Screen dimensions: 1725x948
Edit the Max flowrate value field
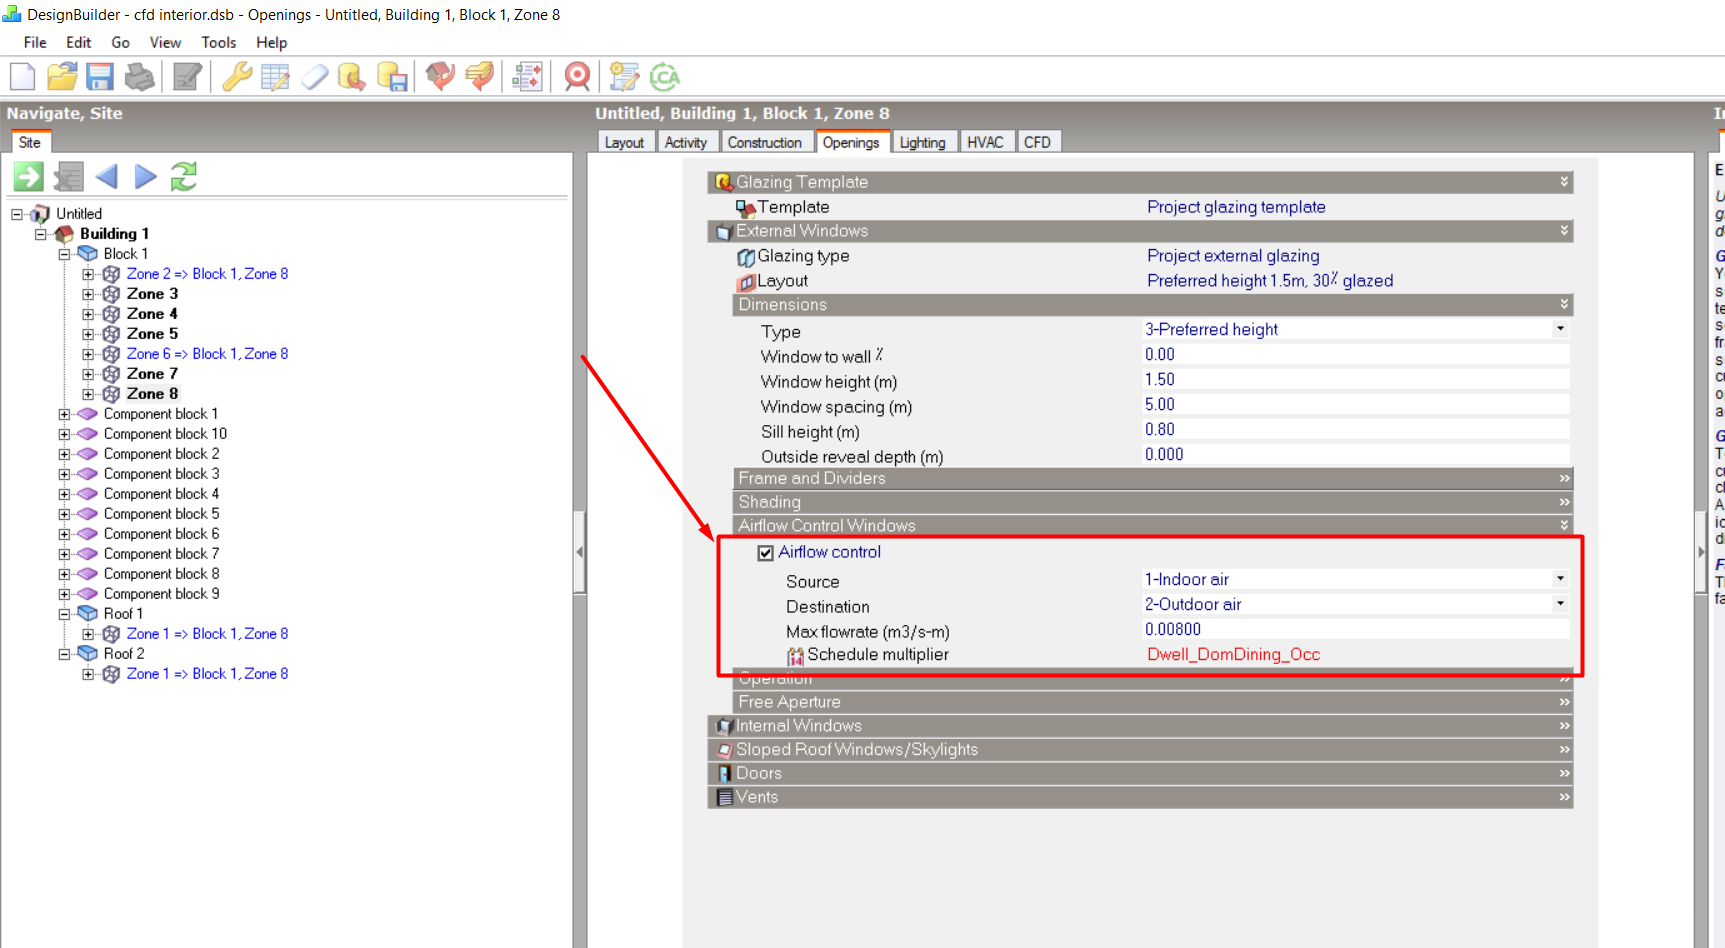tap(1355, 629)
